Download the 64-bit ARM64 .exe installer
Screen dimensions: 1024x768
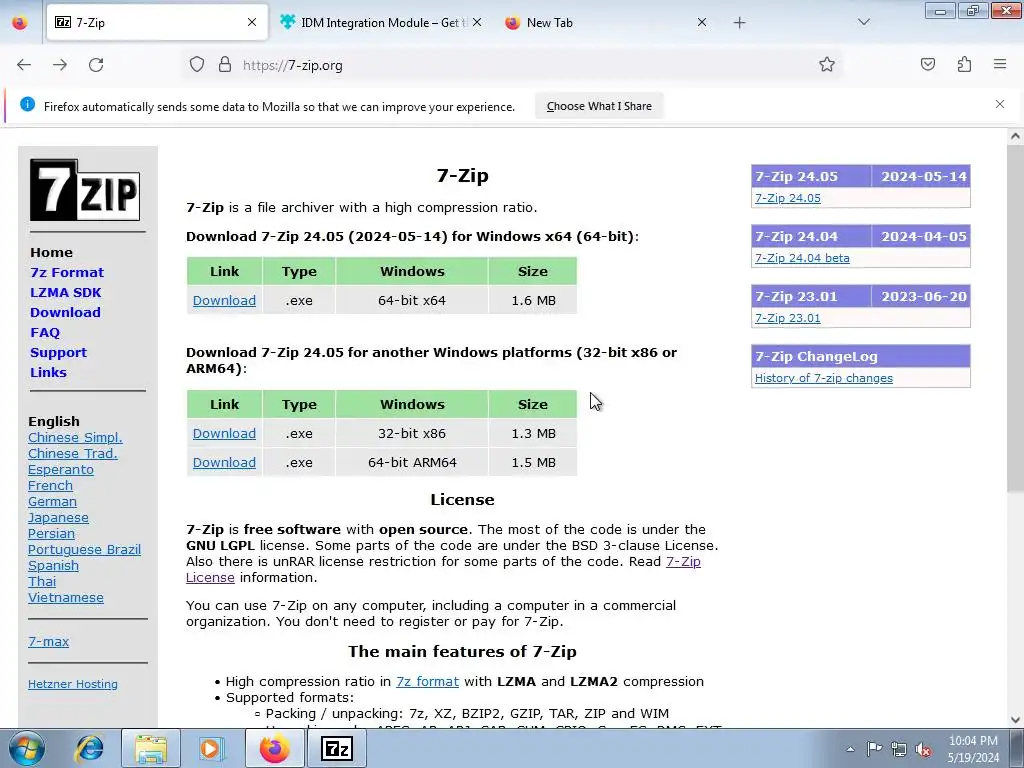[x=224, y=462]
